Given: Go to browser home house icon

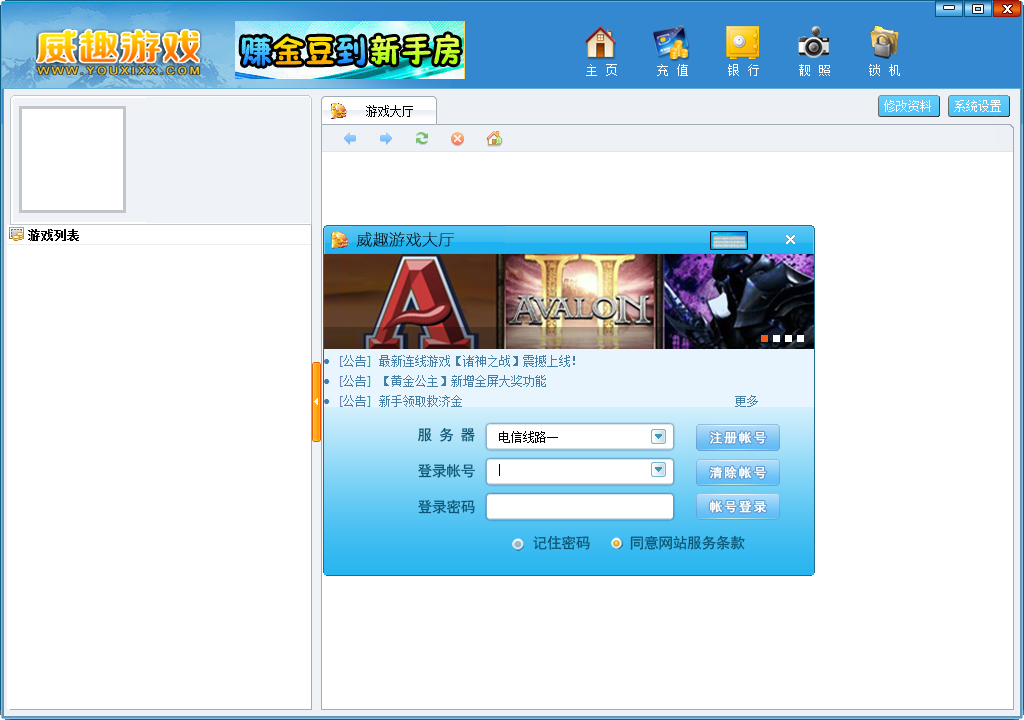Looking at the screenshot, I should [x=494, y=138].
